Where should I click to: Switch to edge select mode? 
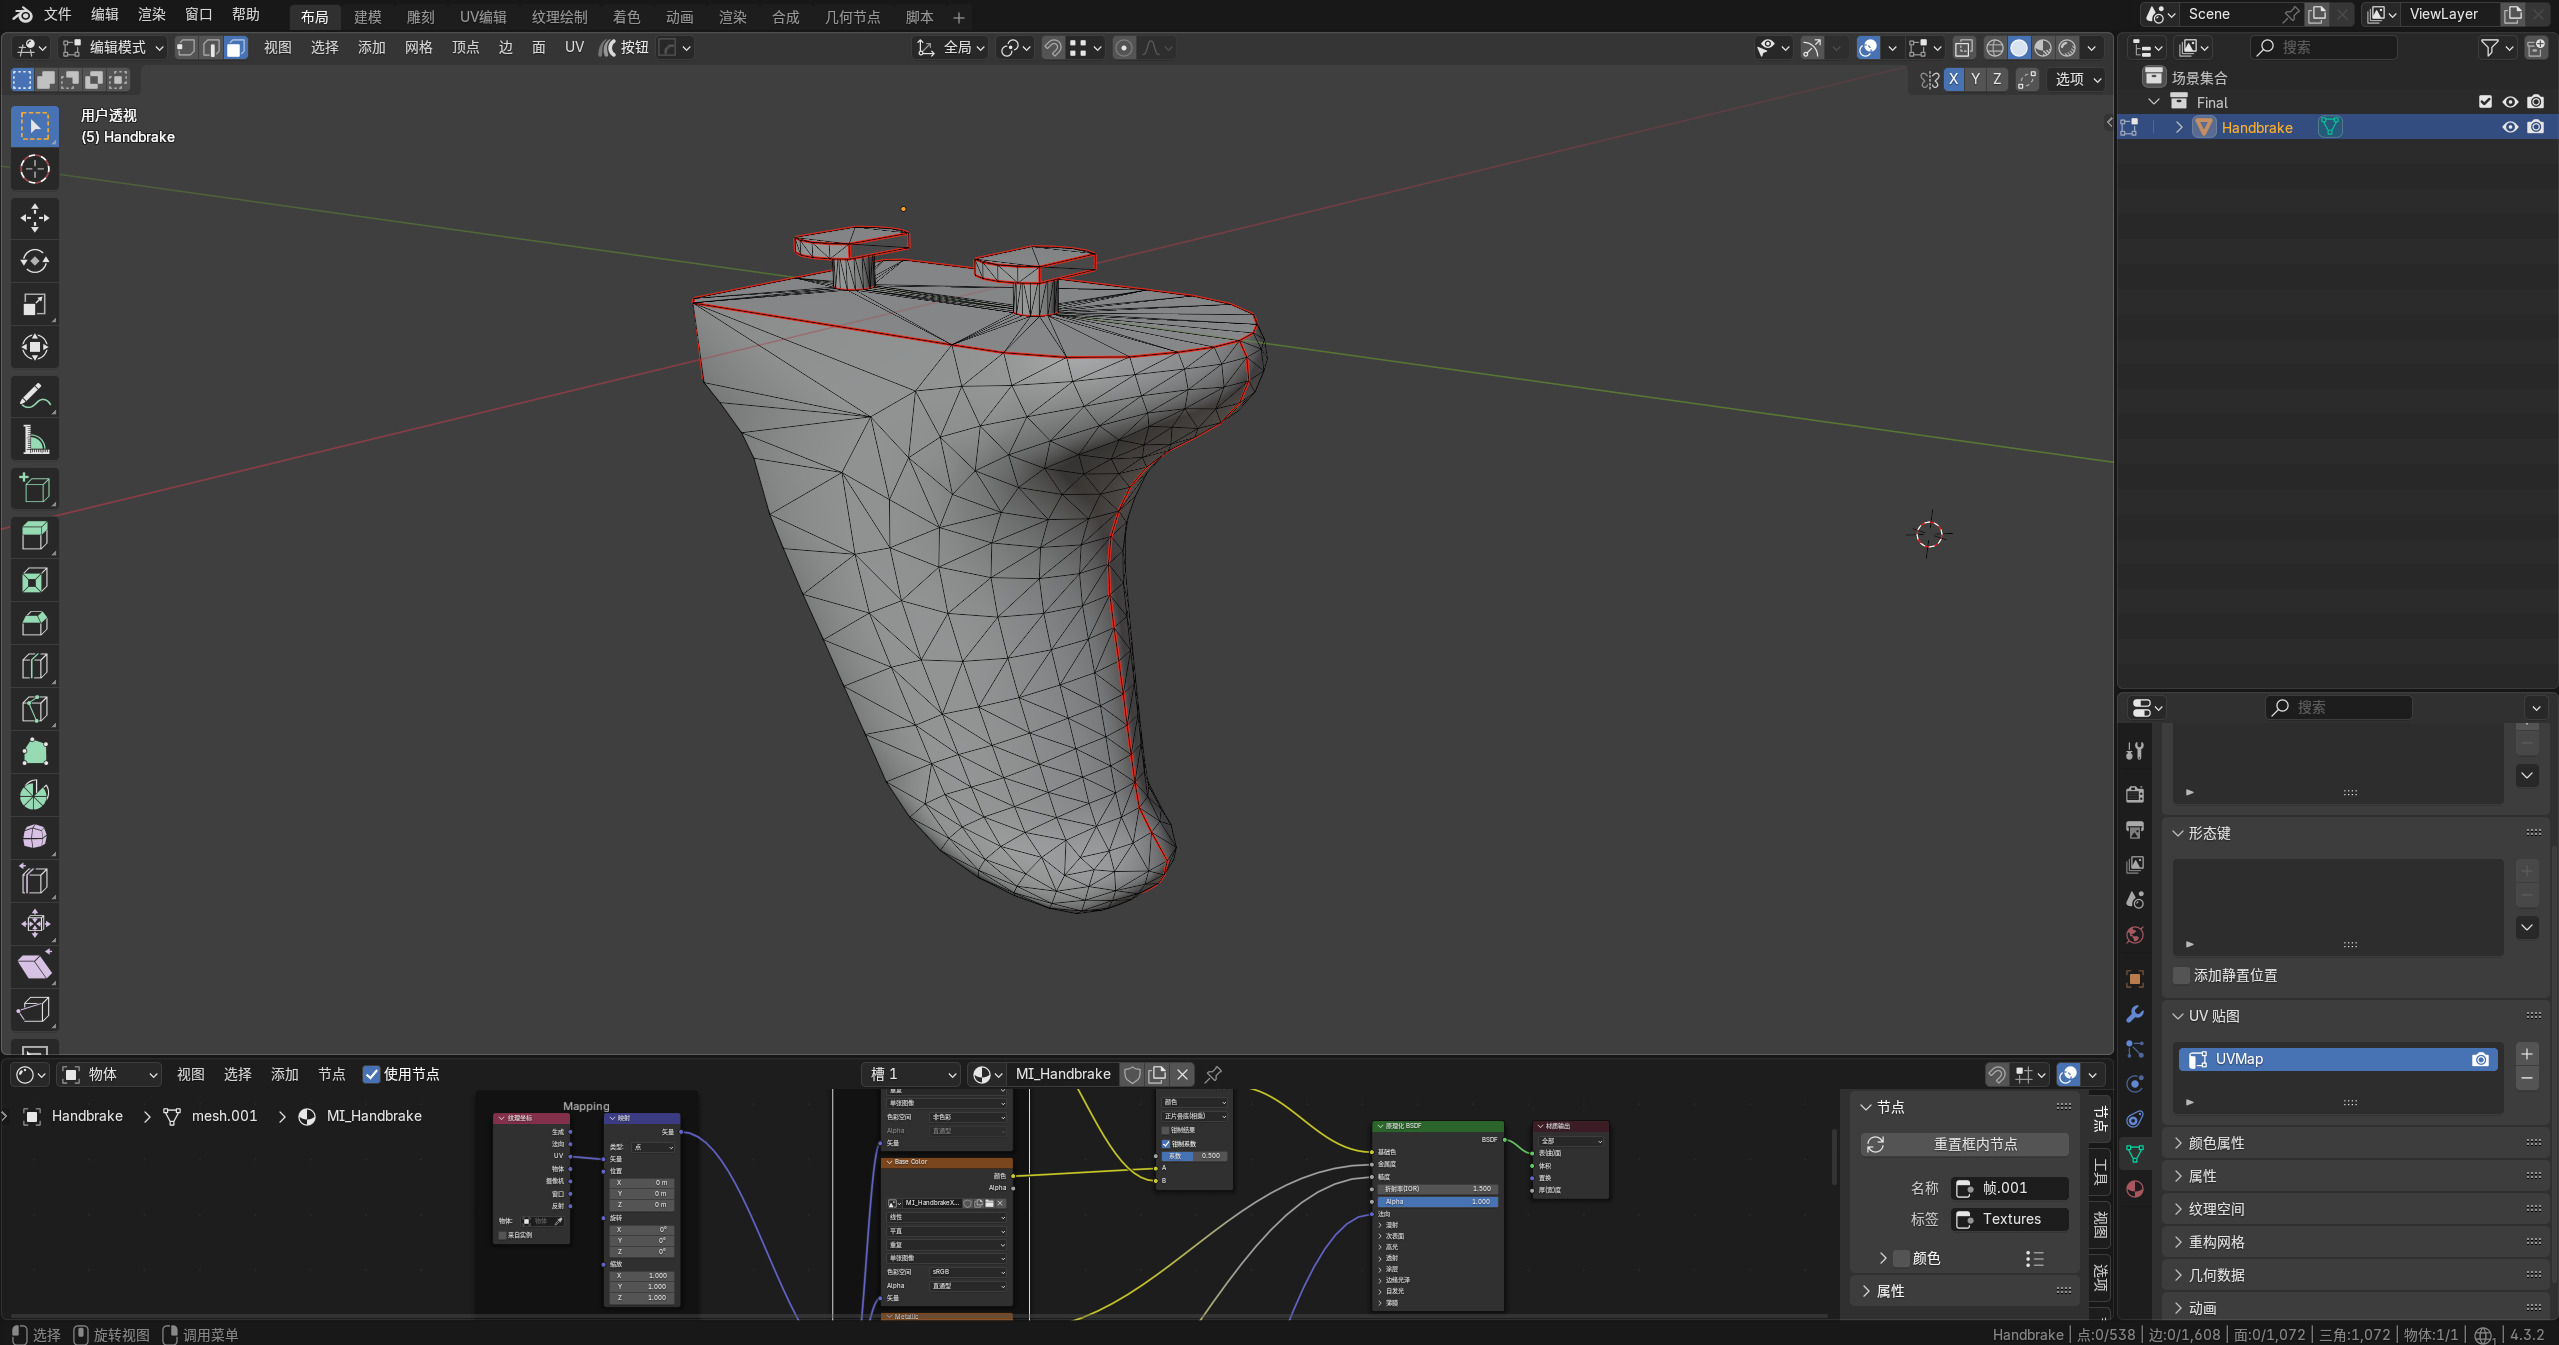[x=211, y=47]
